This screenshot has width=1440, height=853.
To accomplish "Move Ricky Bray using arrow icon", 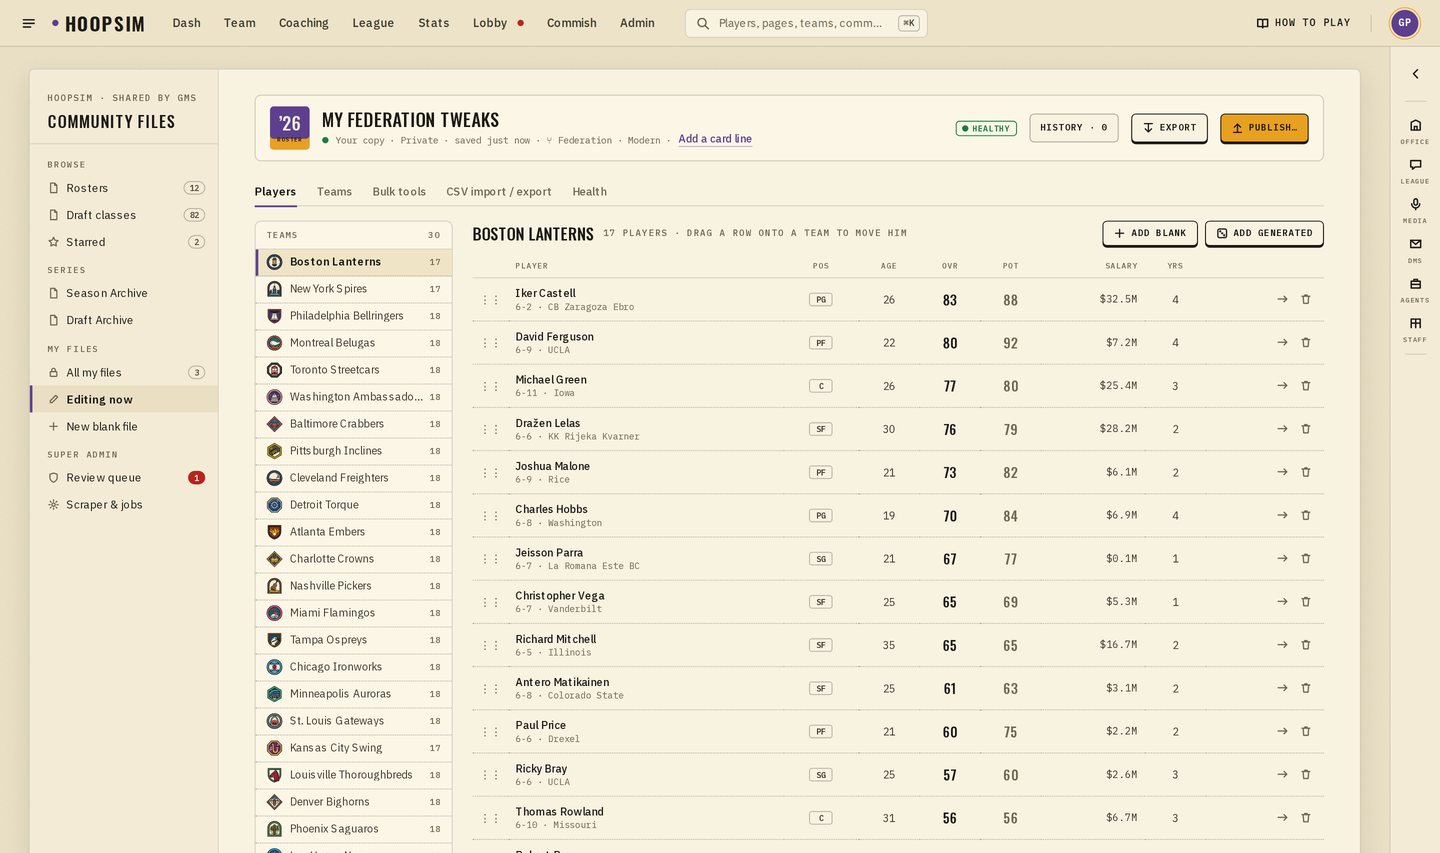I will 1282,774.
